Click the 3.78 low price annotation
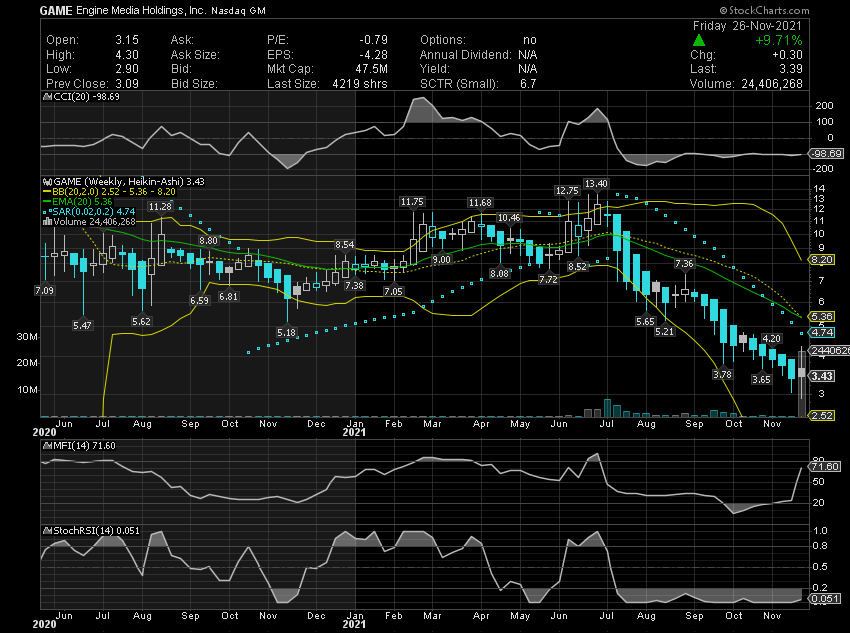The image size is (850, 633). 723,374
